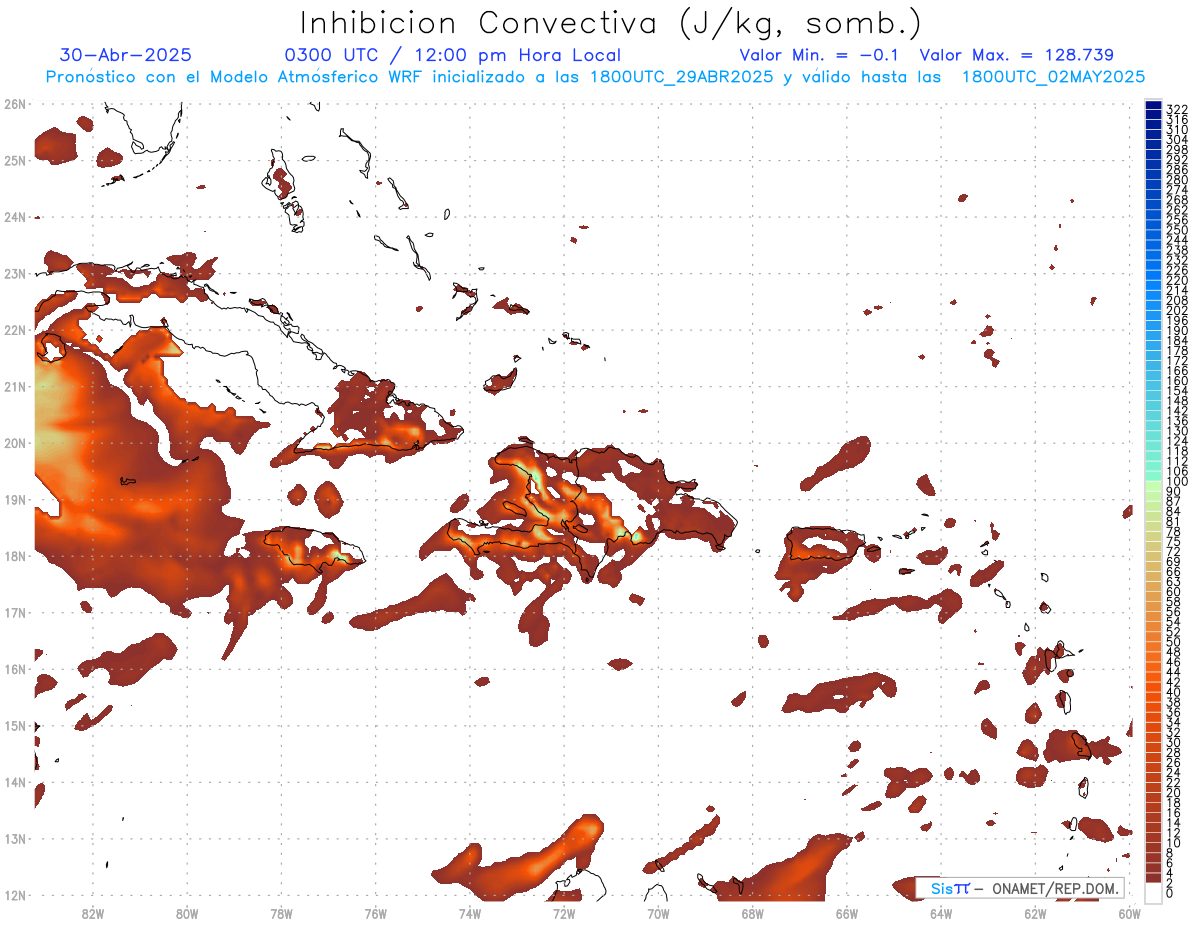Click the 72W longitude label
This screenshot has height=927, width=1200.
coord(563,913)
